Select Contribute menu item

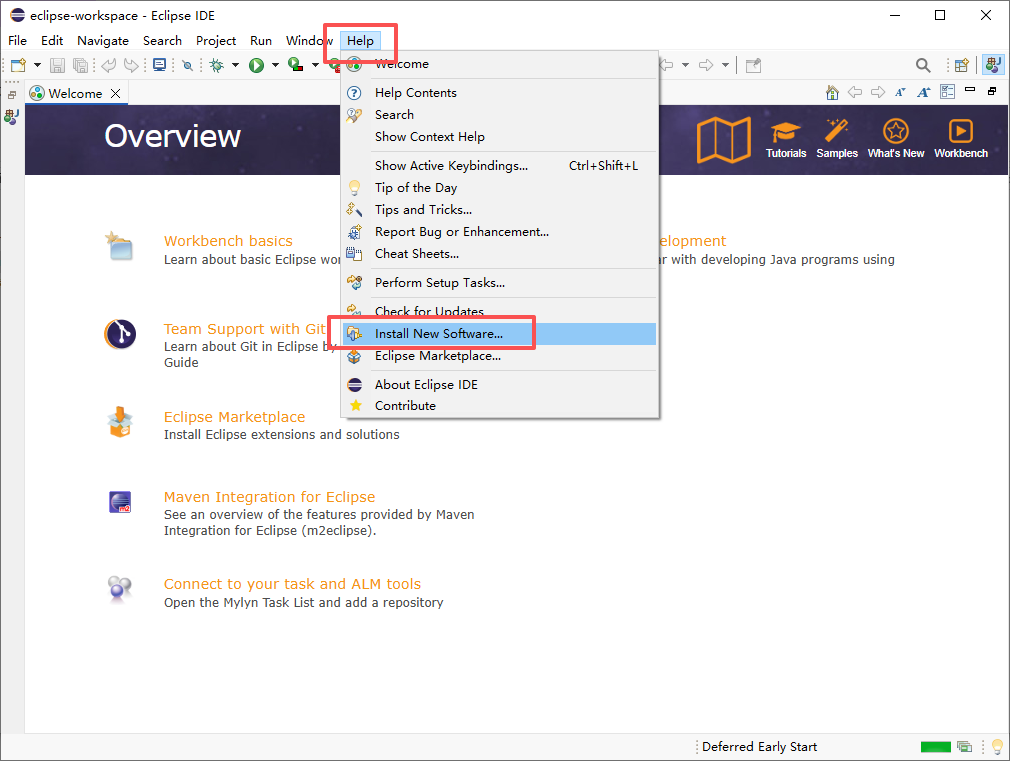point(499,405)
